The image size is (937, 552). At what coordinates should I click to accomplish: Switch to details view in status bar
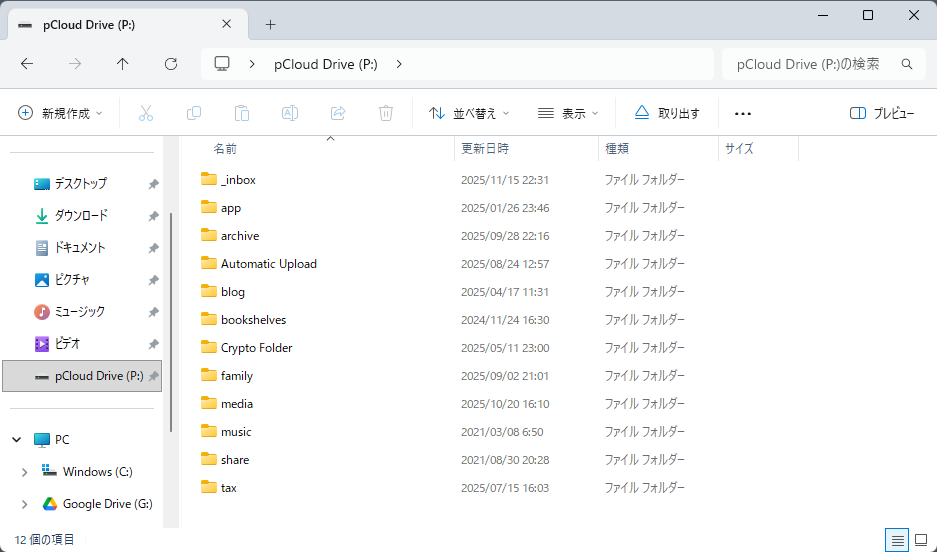pos(898,540)
